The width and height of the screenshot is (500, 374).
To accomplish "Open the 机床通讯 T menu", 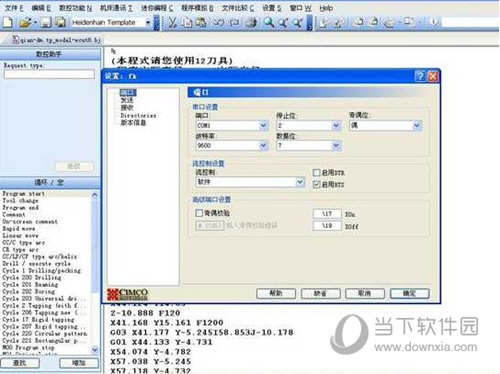I will coord(116,8).
